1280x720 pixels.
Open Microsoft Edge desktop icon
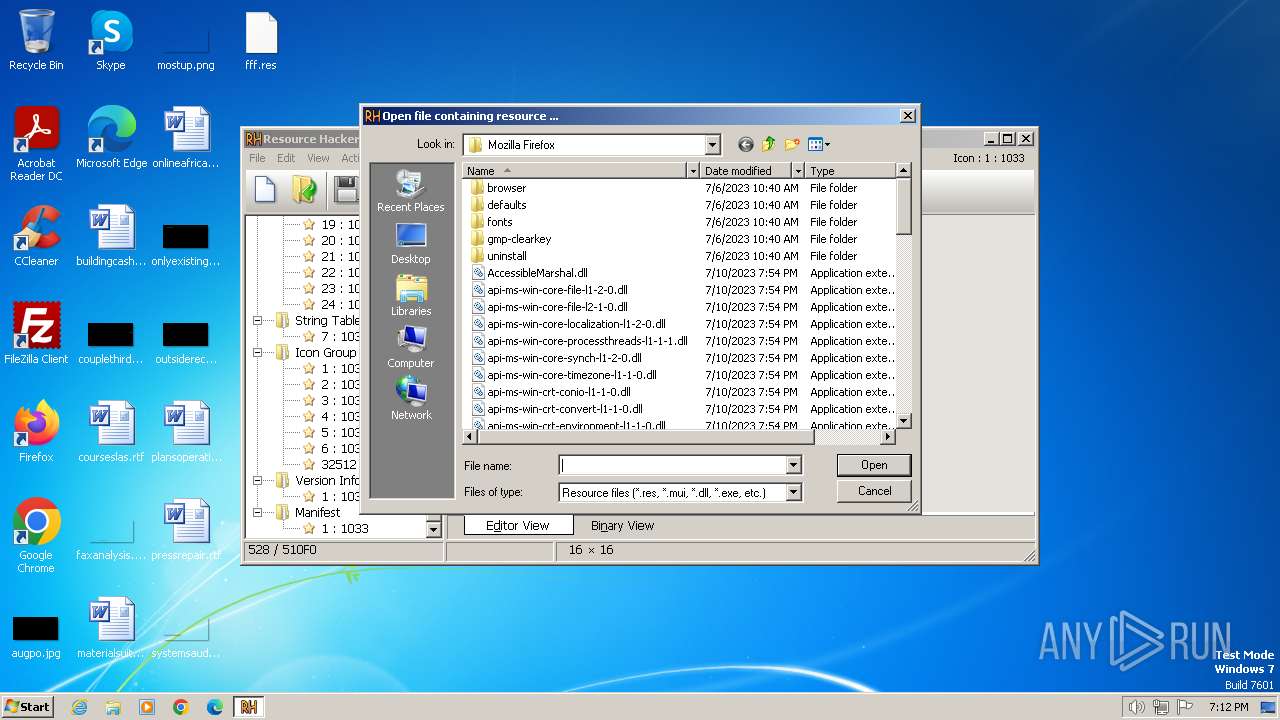coord(111,138)
